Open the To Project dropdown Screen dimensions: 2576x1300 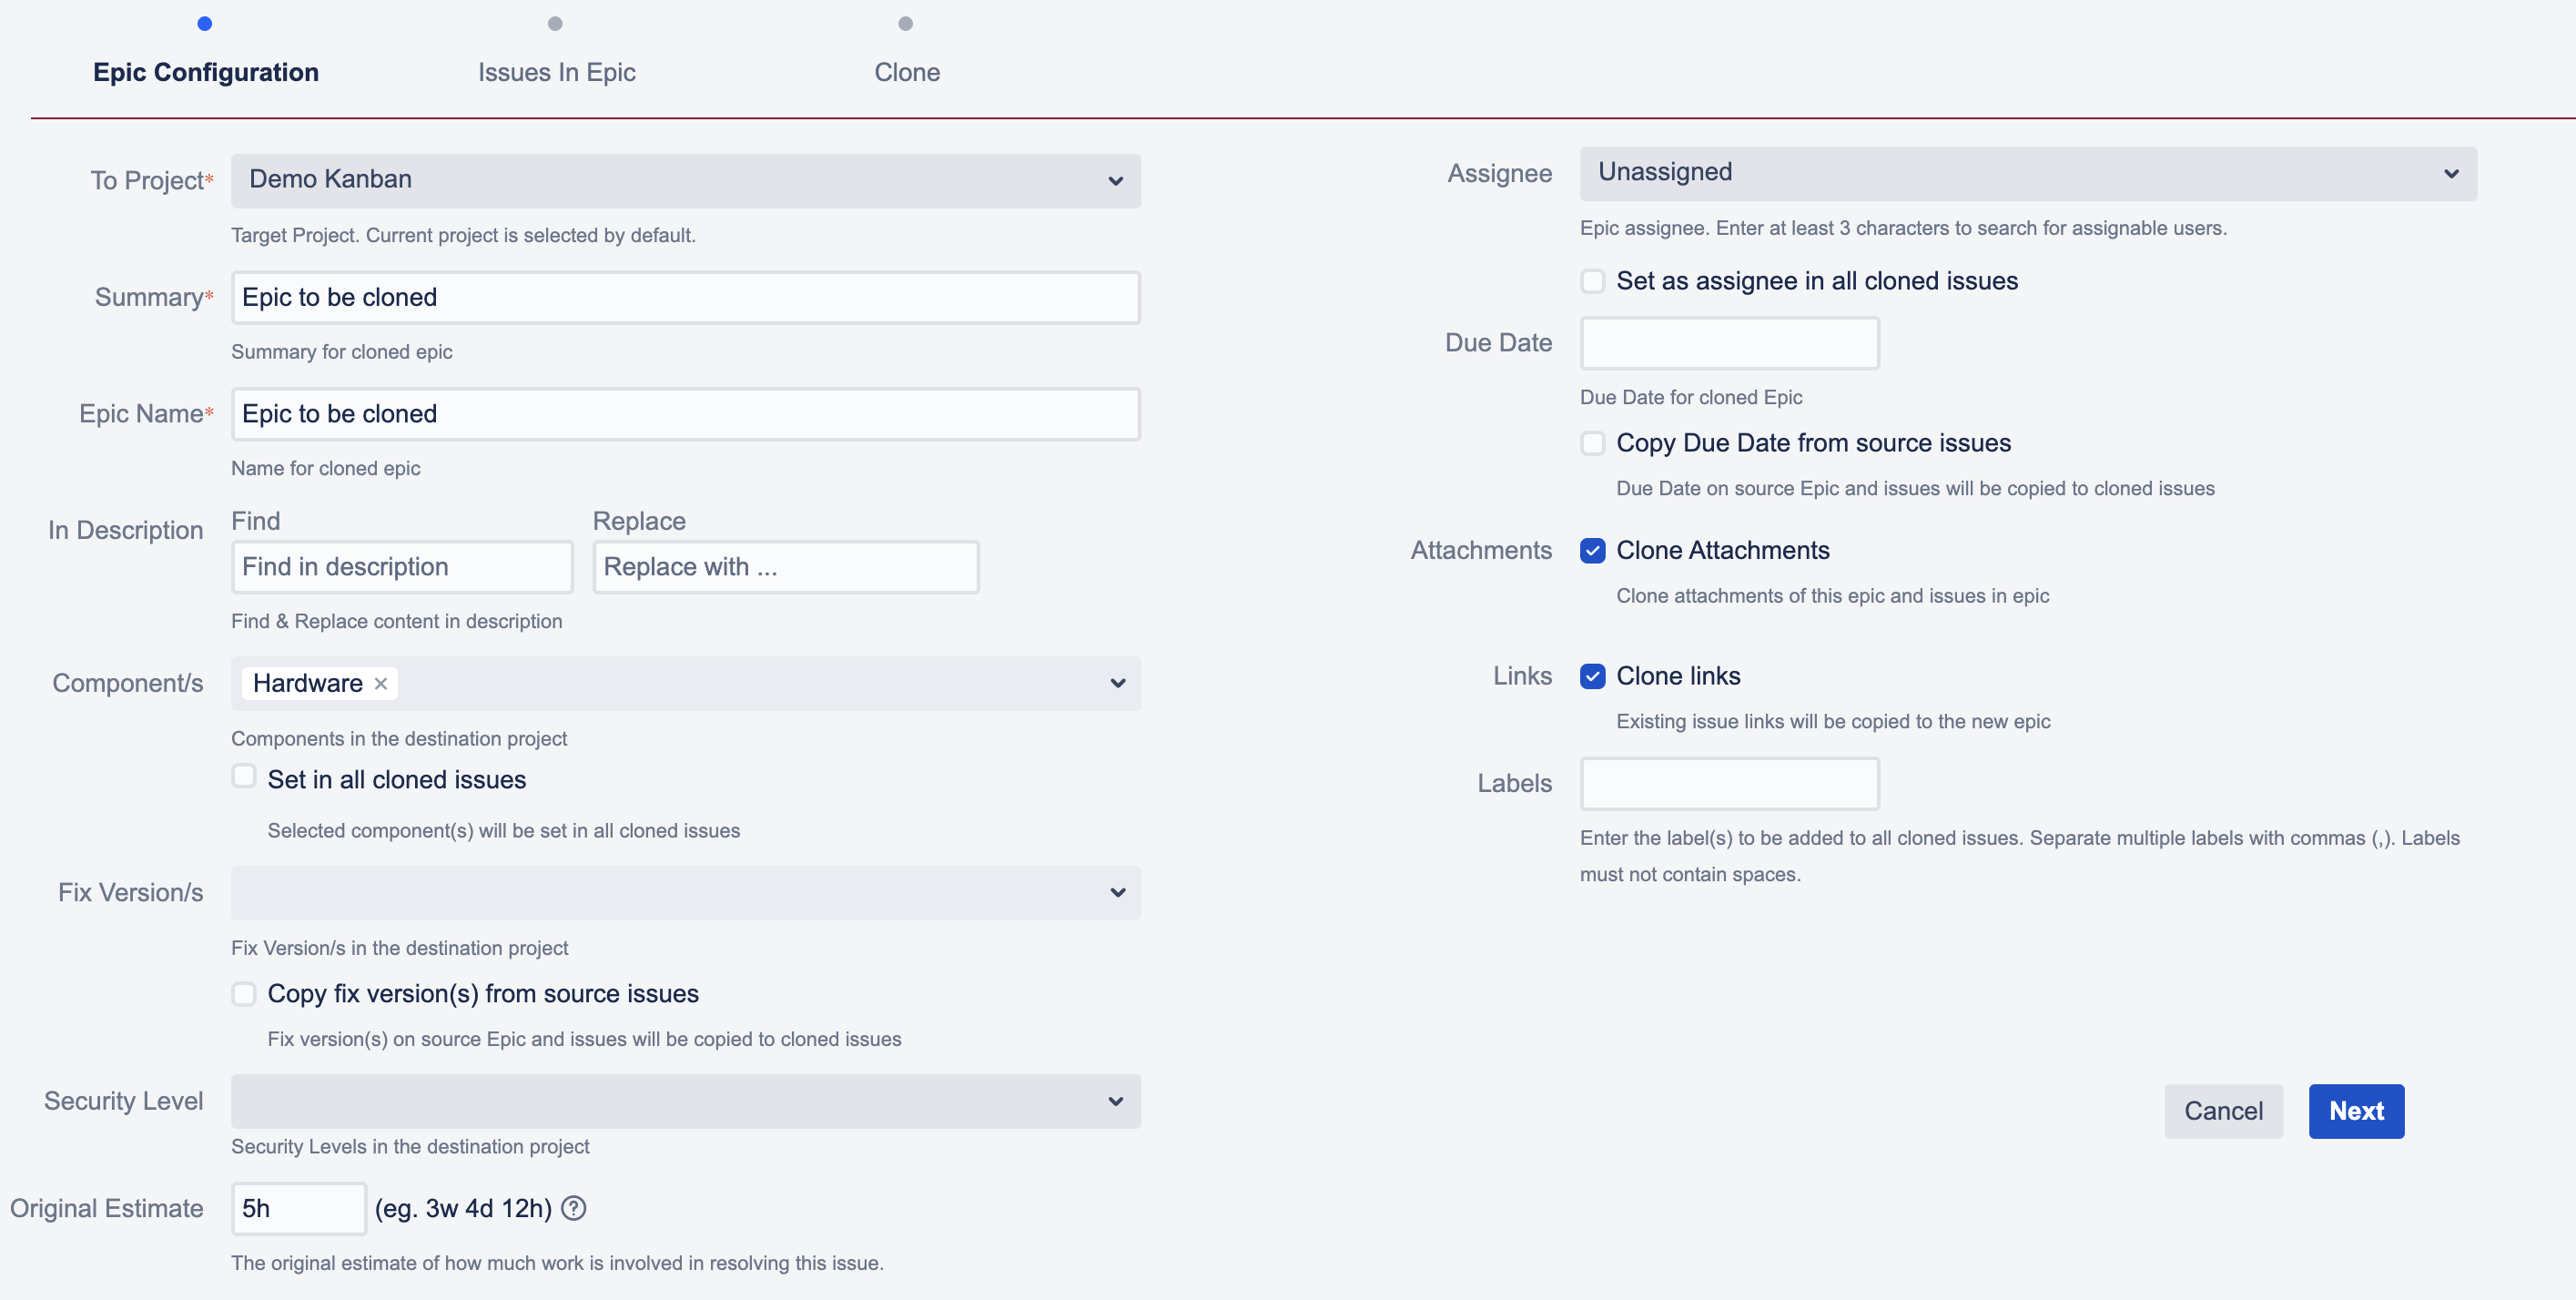[685, 181]
